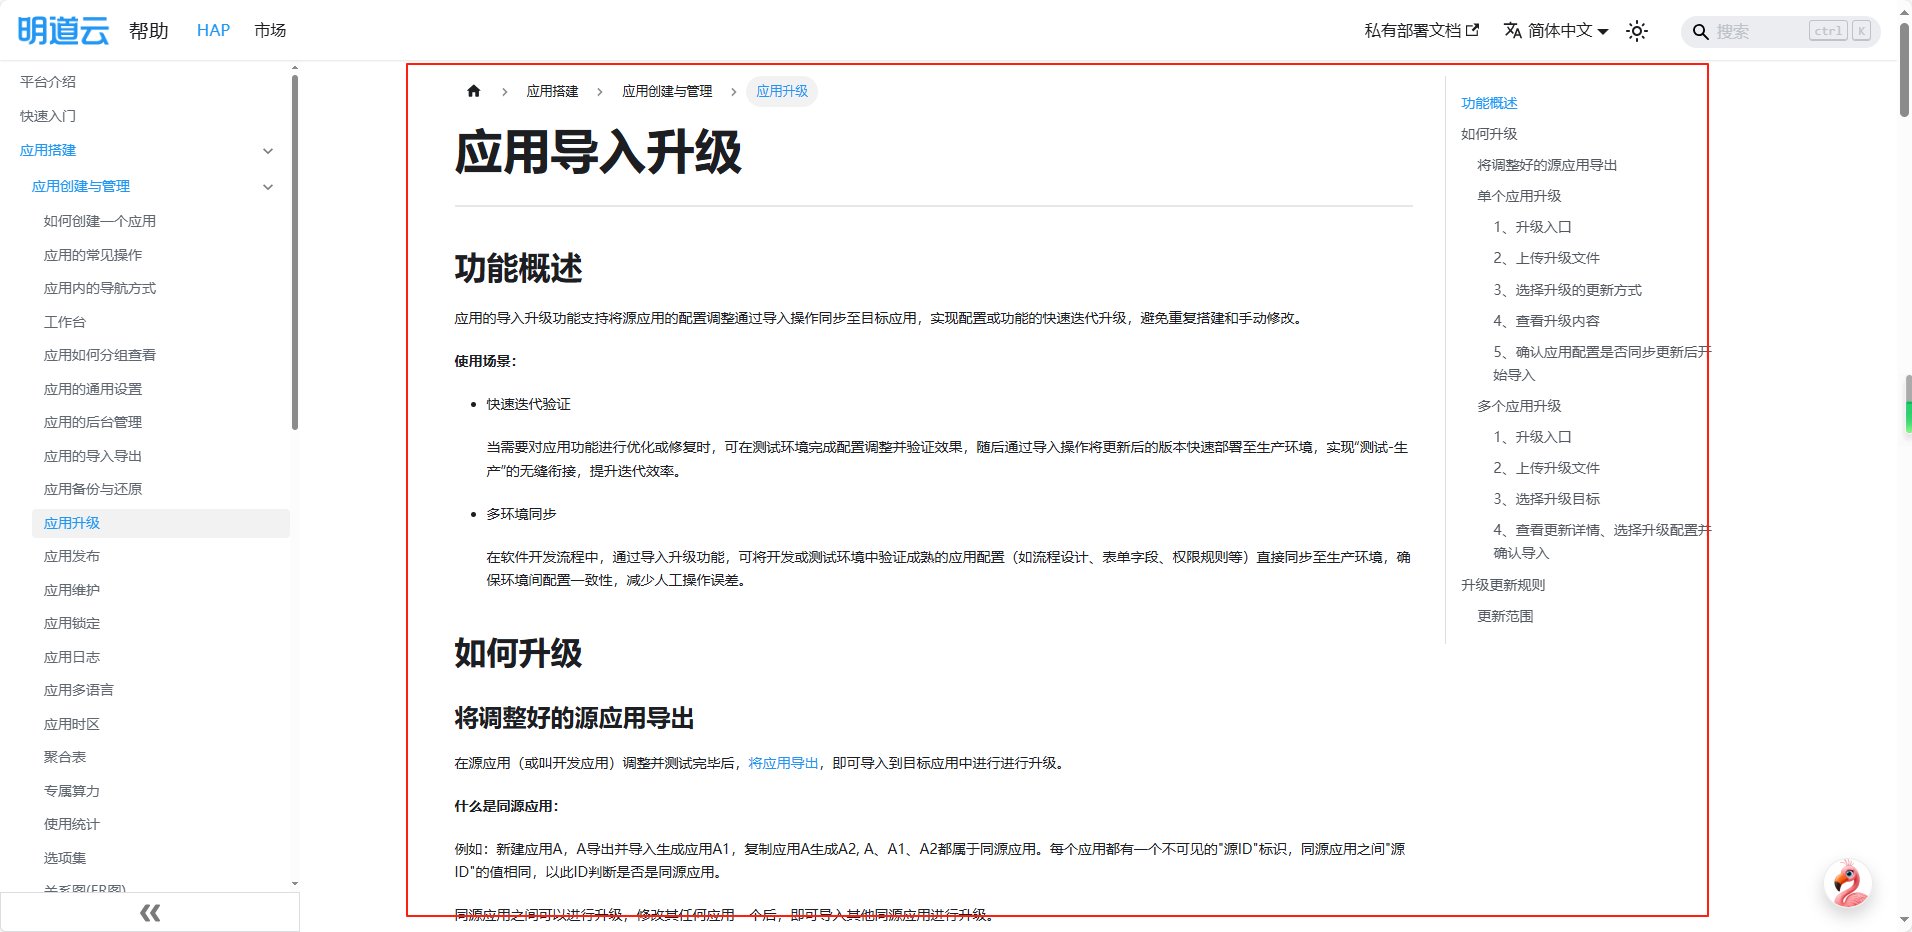Viewport: 1912px width, 932px height.
Task: Go to 多个应用升级 in contents panel
Action: click(1519, 406)
